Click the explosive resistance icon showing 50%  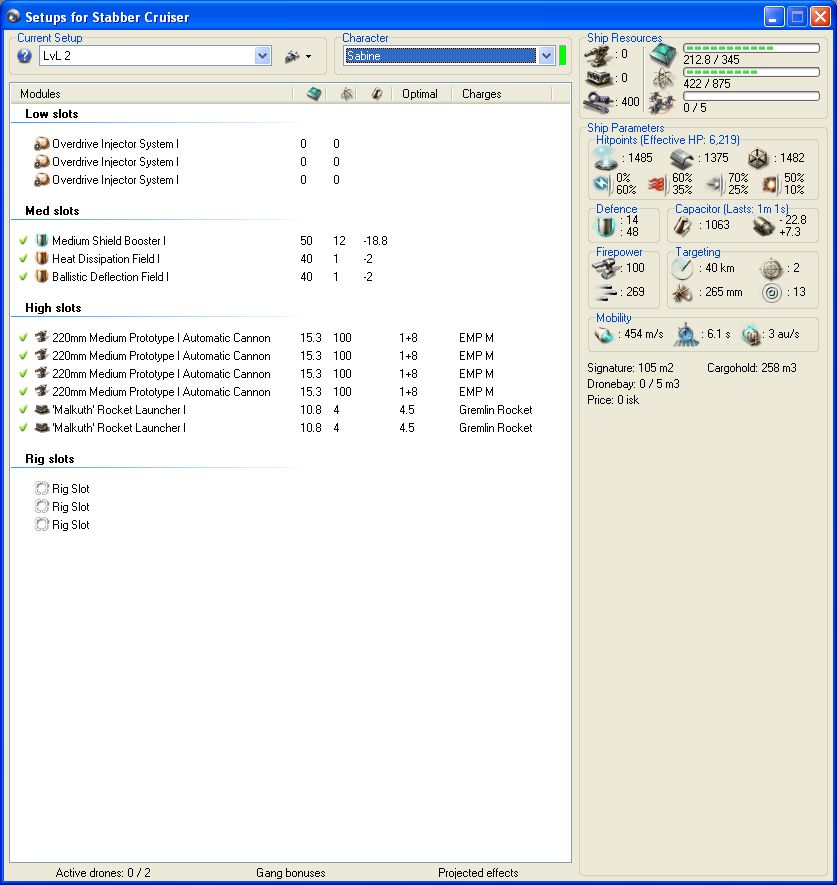pos(770,184)
